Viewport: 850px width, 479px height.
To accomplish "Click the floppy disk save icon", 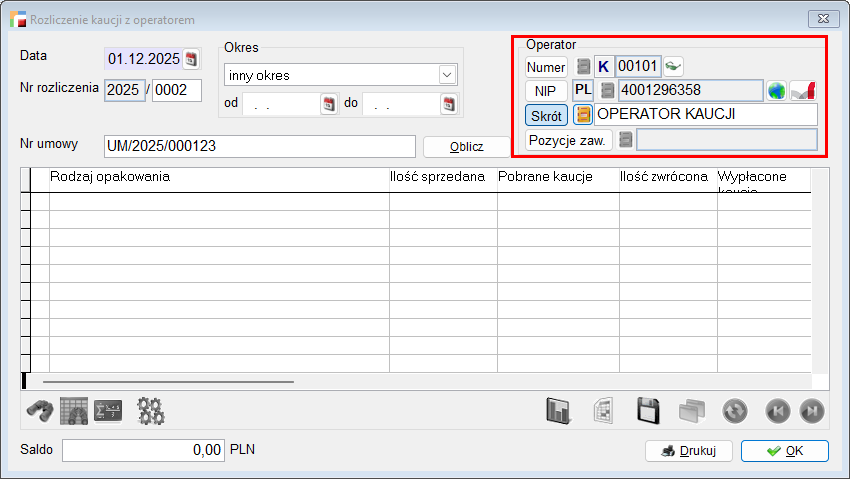I will pos(647,411).
